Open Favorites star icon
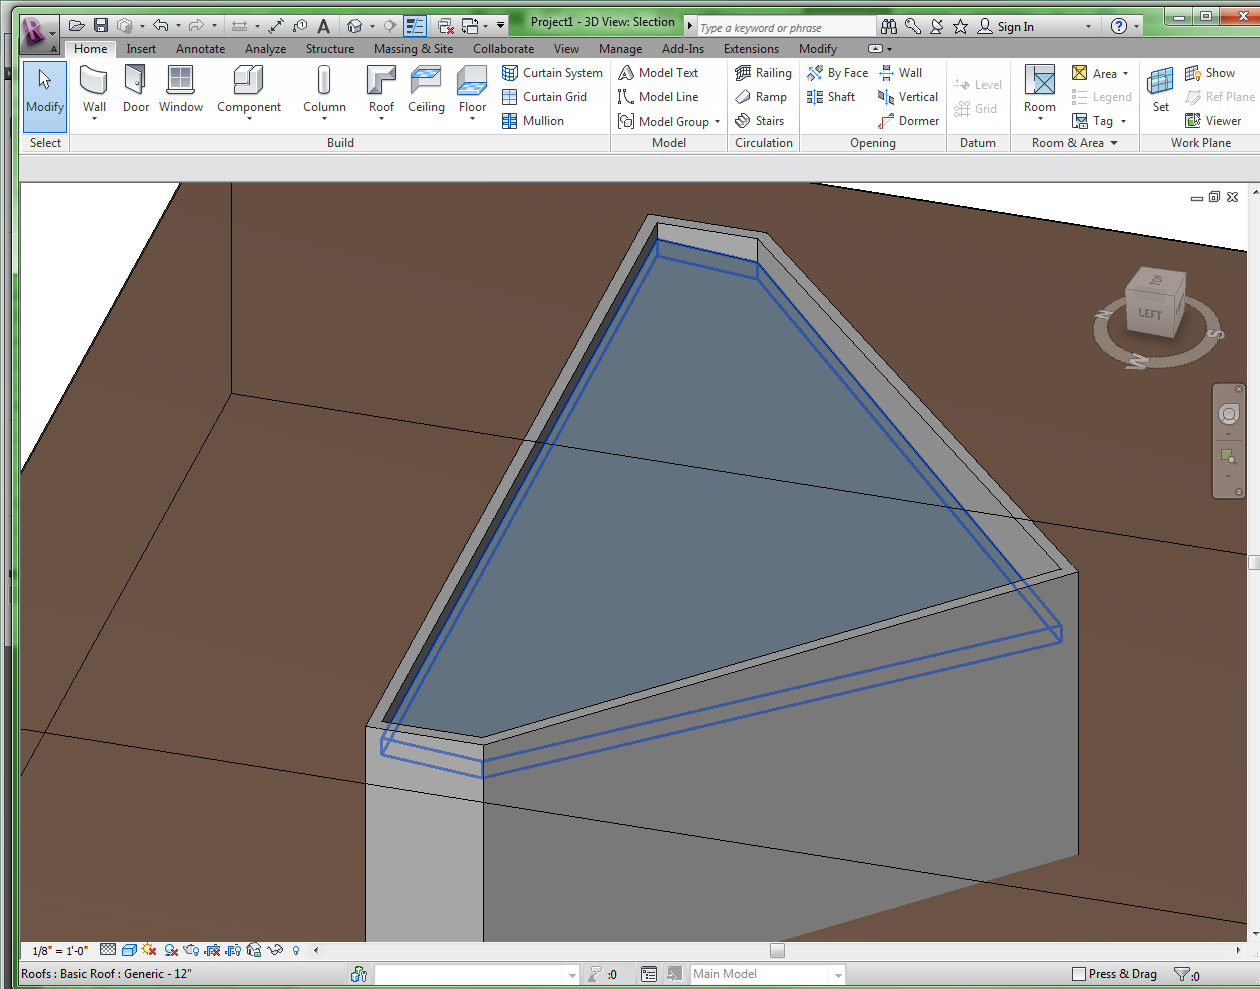The height and width of the screenshot is (989, 1260). point(960,26)
